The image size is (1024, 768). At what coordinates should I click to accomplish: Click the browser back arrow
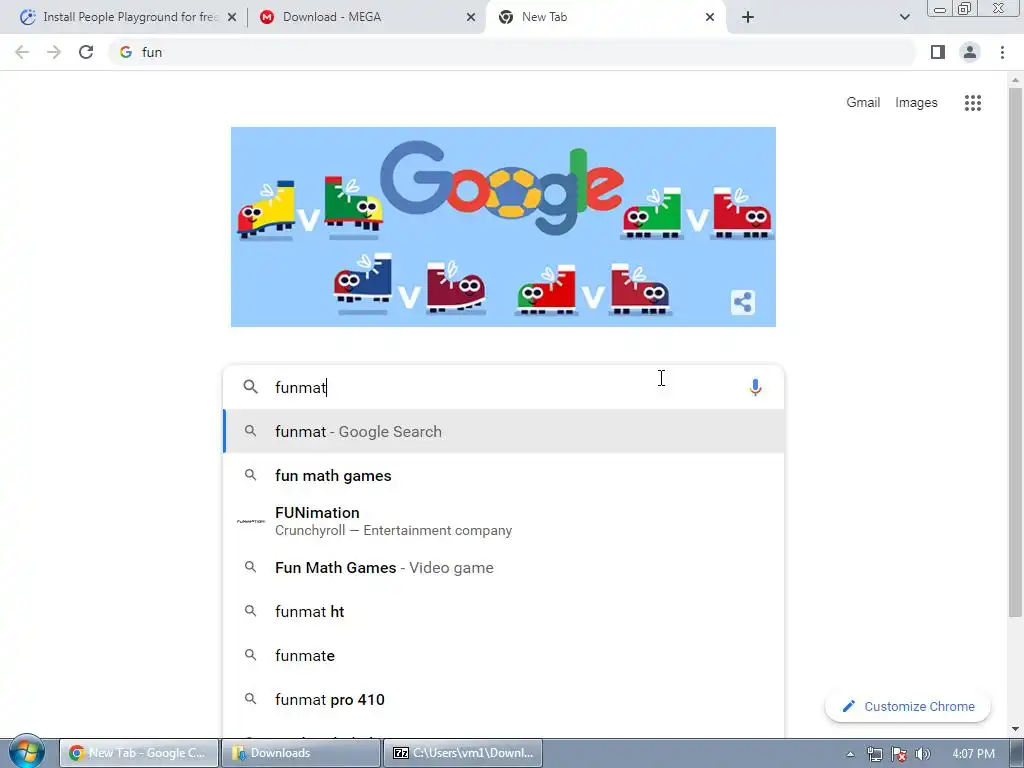(x=22, y=52)
